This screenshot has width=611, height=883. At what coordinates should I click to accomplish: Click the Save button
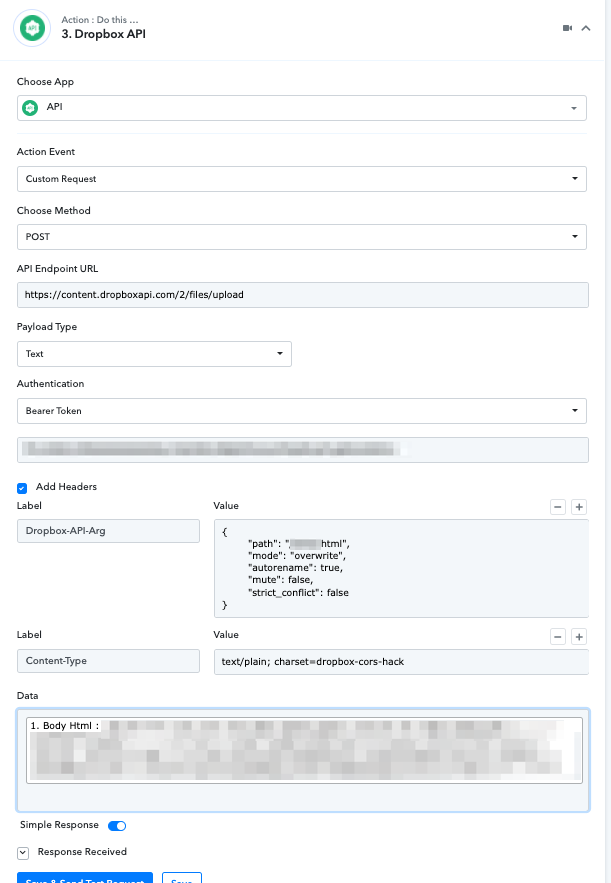tap(181, 878)
